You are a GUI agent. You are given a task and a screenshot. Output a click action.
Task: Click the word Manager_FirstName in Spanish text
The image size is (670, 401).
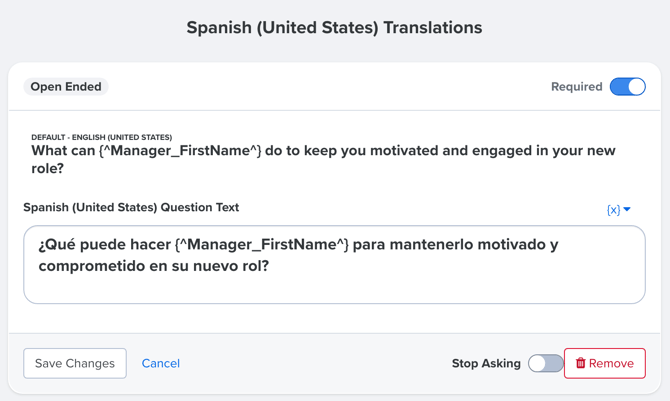pos(262,245)
